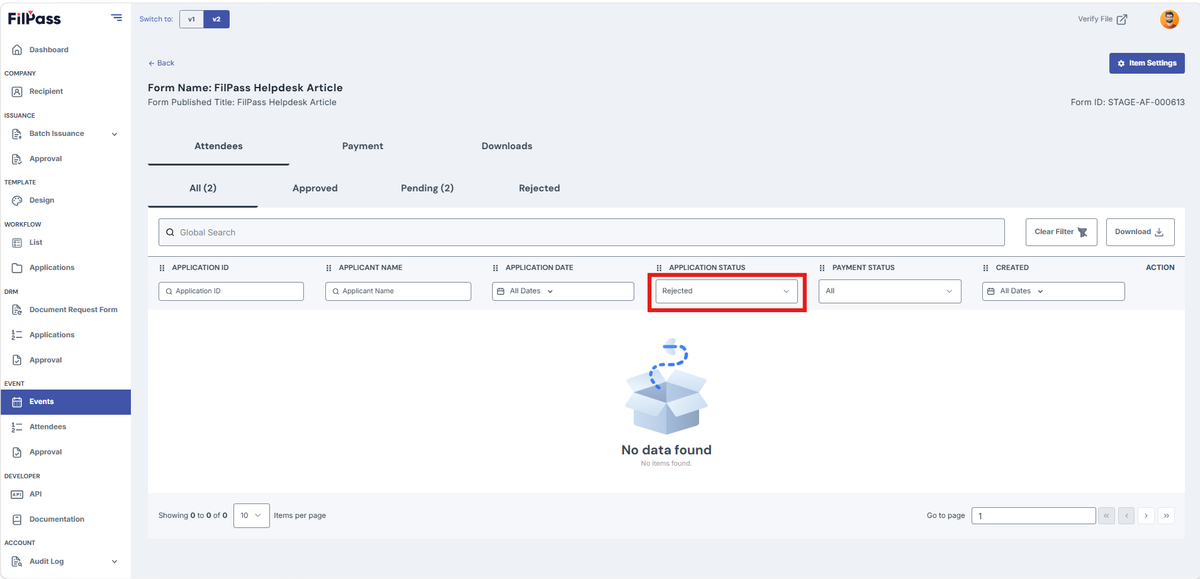Go to the last page button
The height and width of the screenshot is (579, 1200).
click(x=1166, y=516)
